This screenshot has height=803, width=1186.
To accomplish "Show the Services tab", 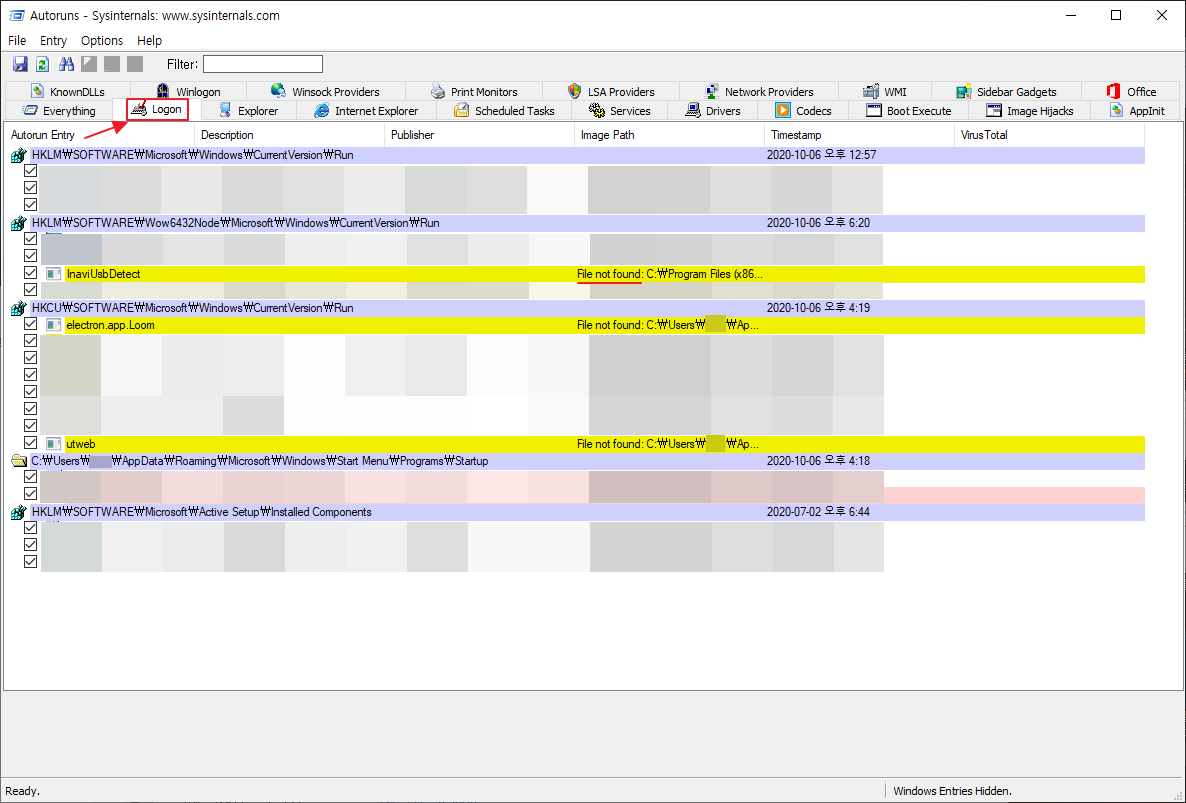I will pos(619,110).
